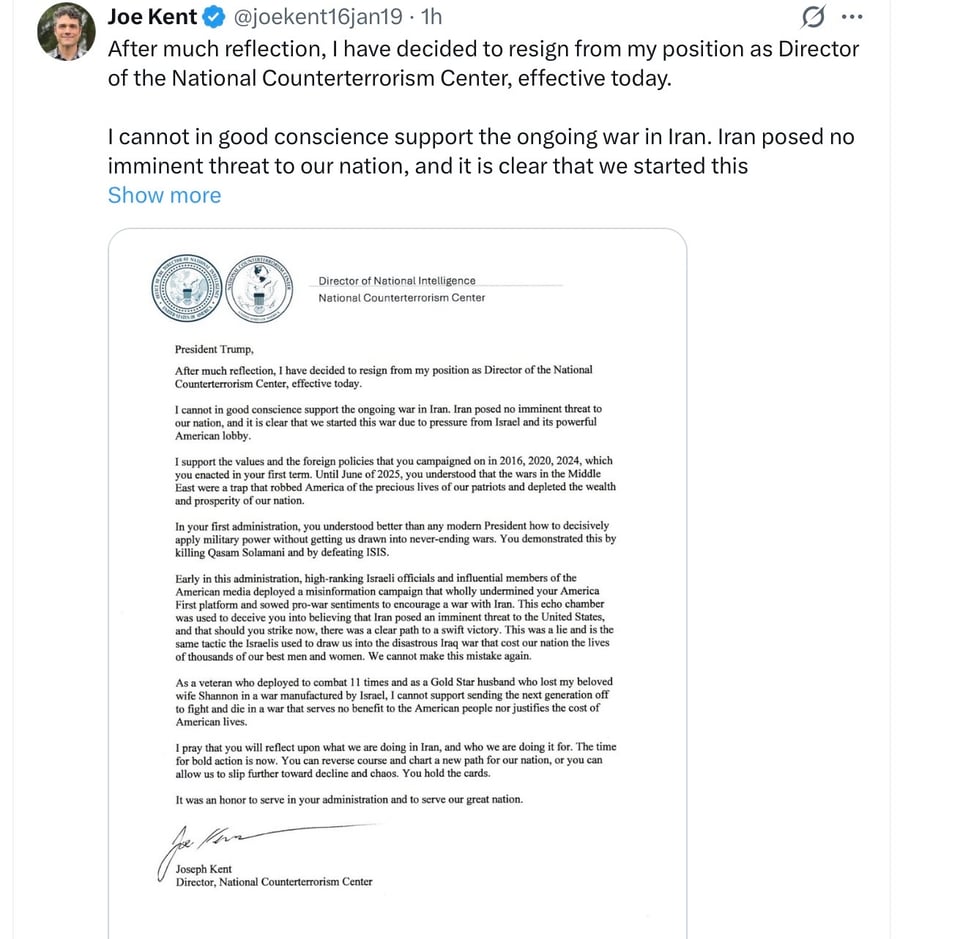This screenshot has height=939, width=960.
Task: Click the letter's closing line "It was an honor to serve"
Action: tap(349, 799)
